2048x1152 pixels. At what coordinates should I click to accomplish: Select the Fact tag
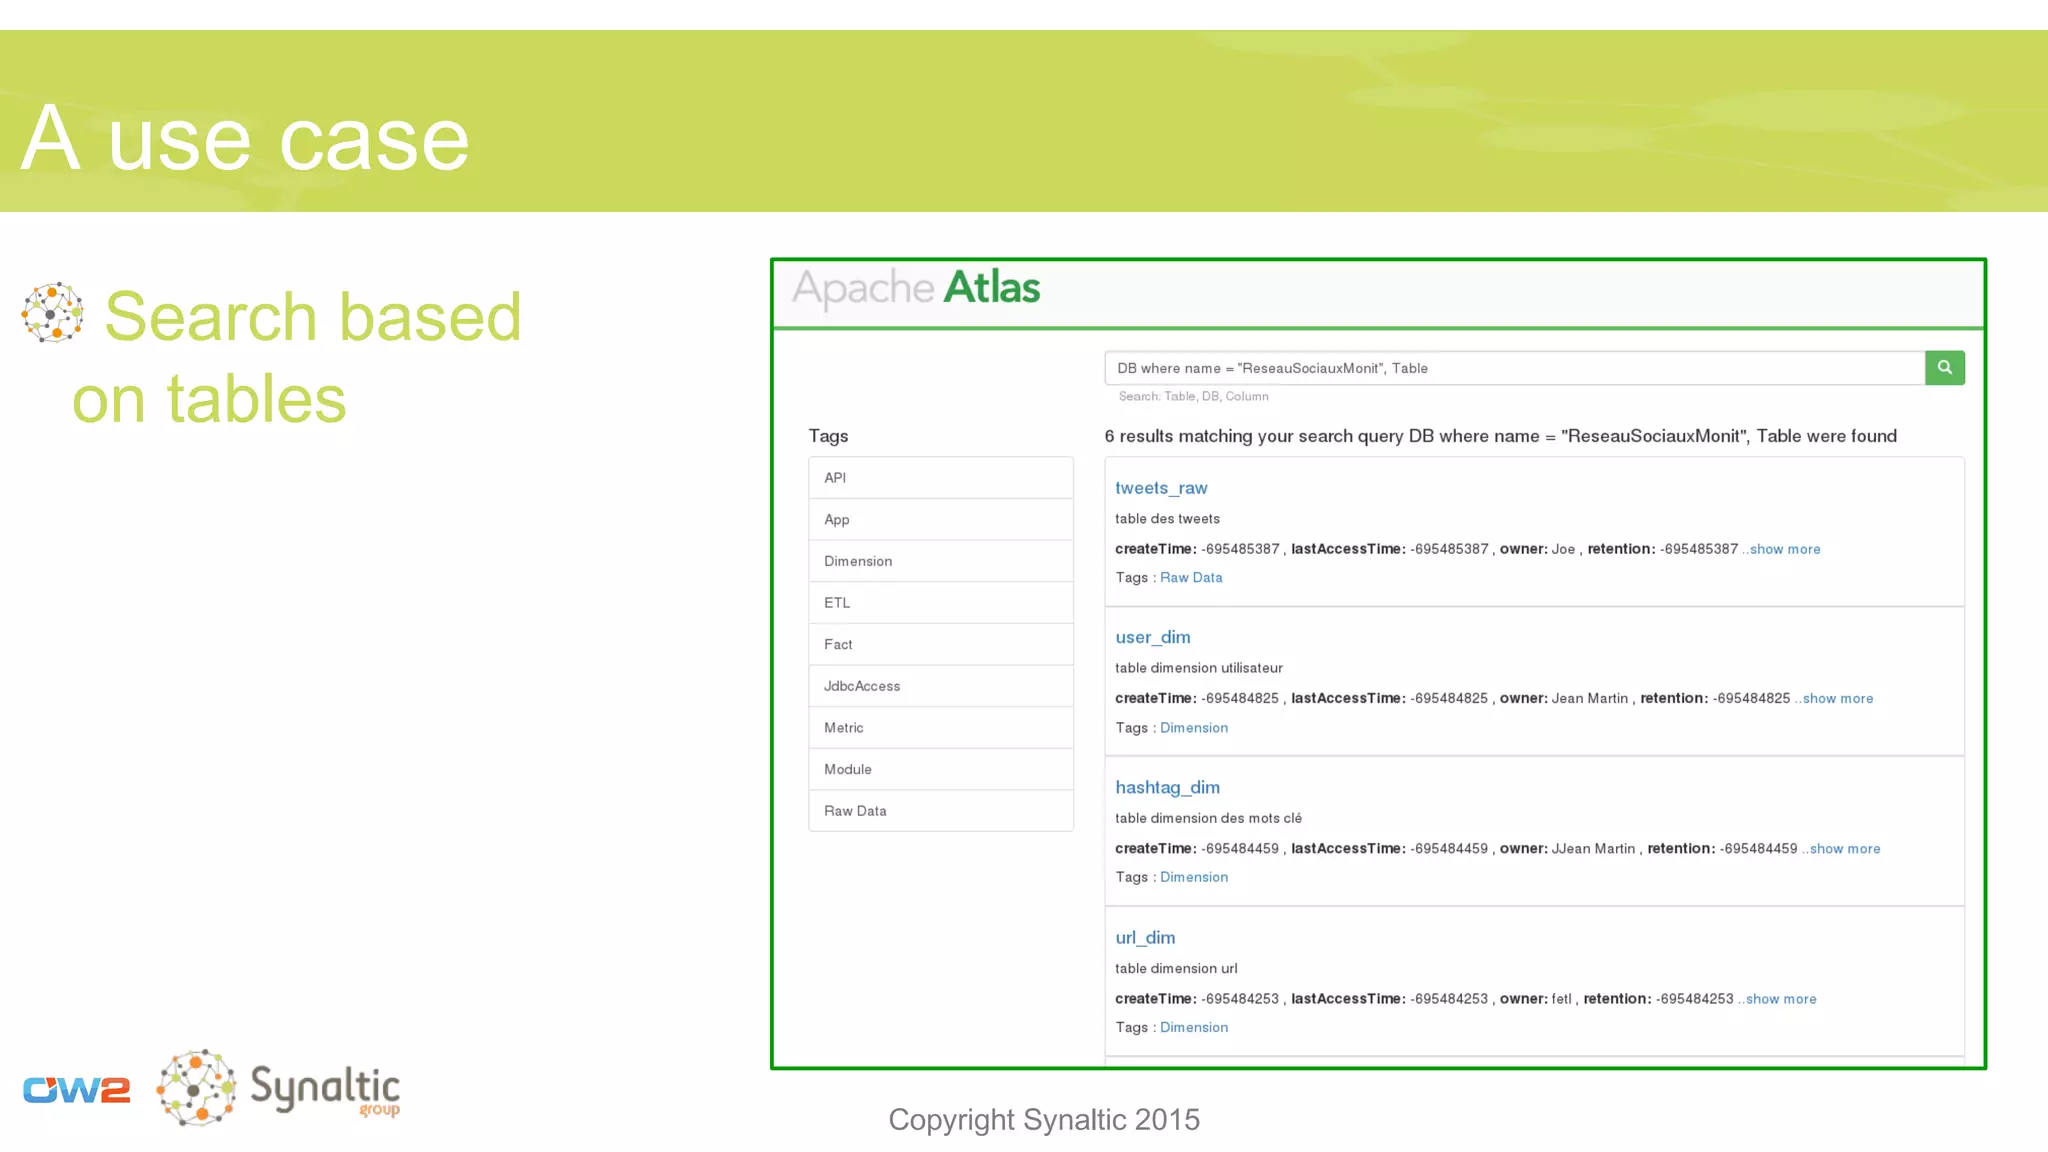[940, 645]
